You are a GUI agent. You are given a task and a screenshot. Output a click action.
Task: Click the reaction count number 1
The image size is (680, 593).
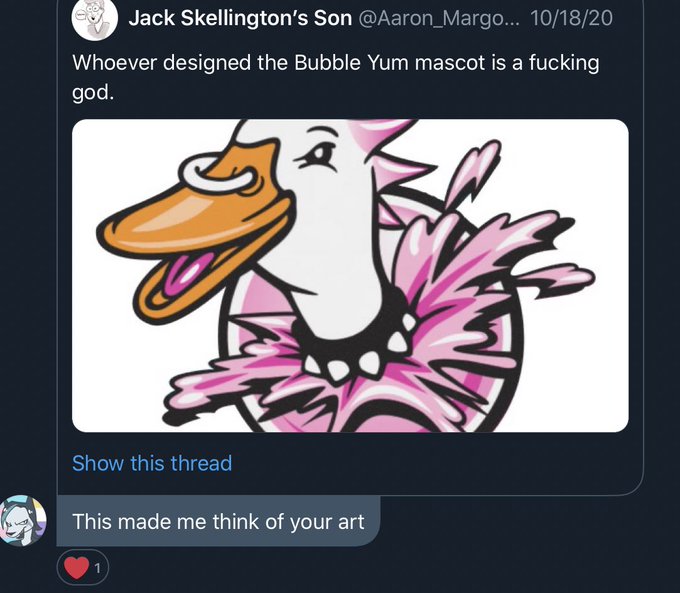pyautogui.click(x=98, y=568)
